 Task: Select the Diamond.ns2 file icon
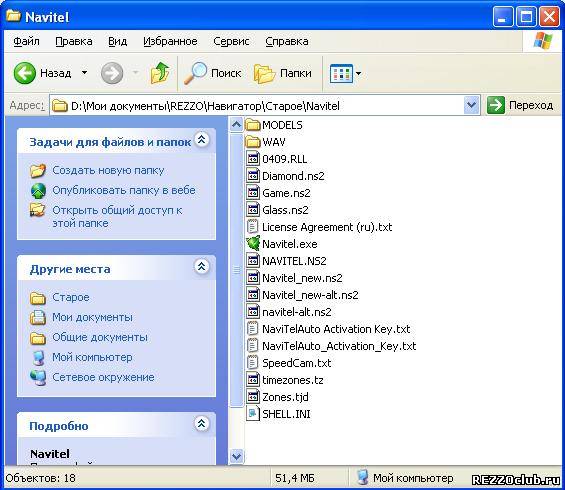(x=253, y=176)
